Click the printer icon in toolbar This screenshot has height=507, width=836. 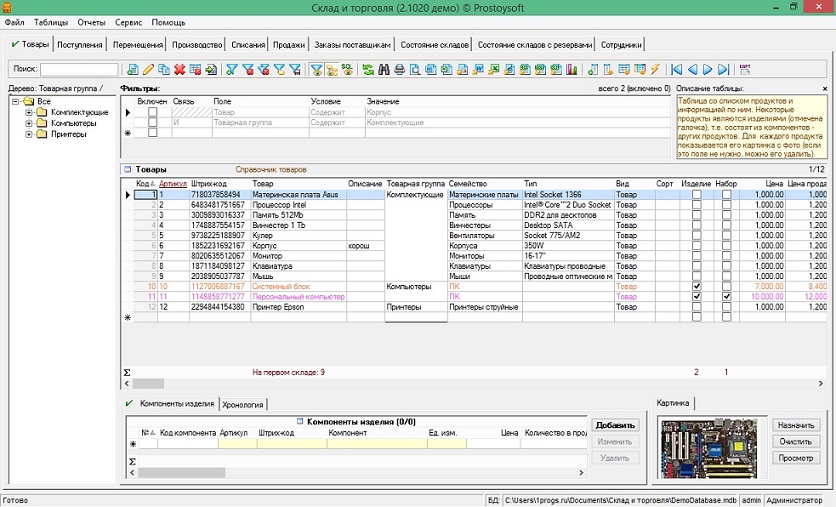(x=400, y=70)
